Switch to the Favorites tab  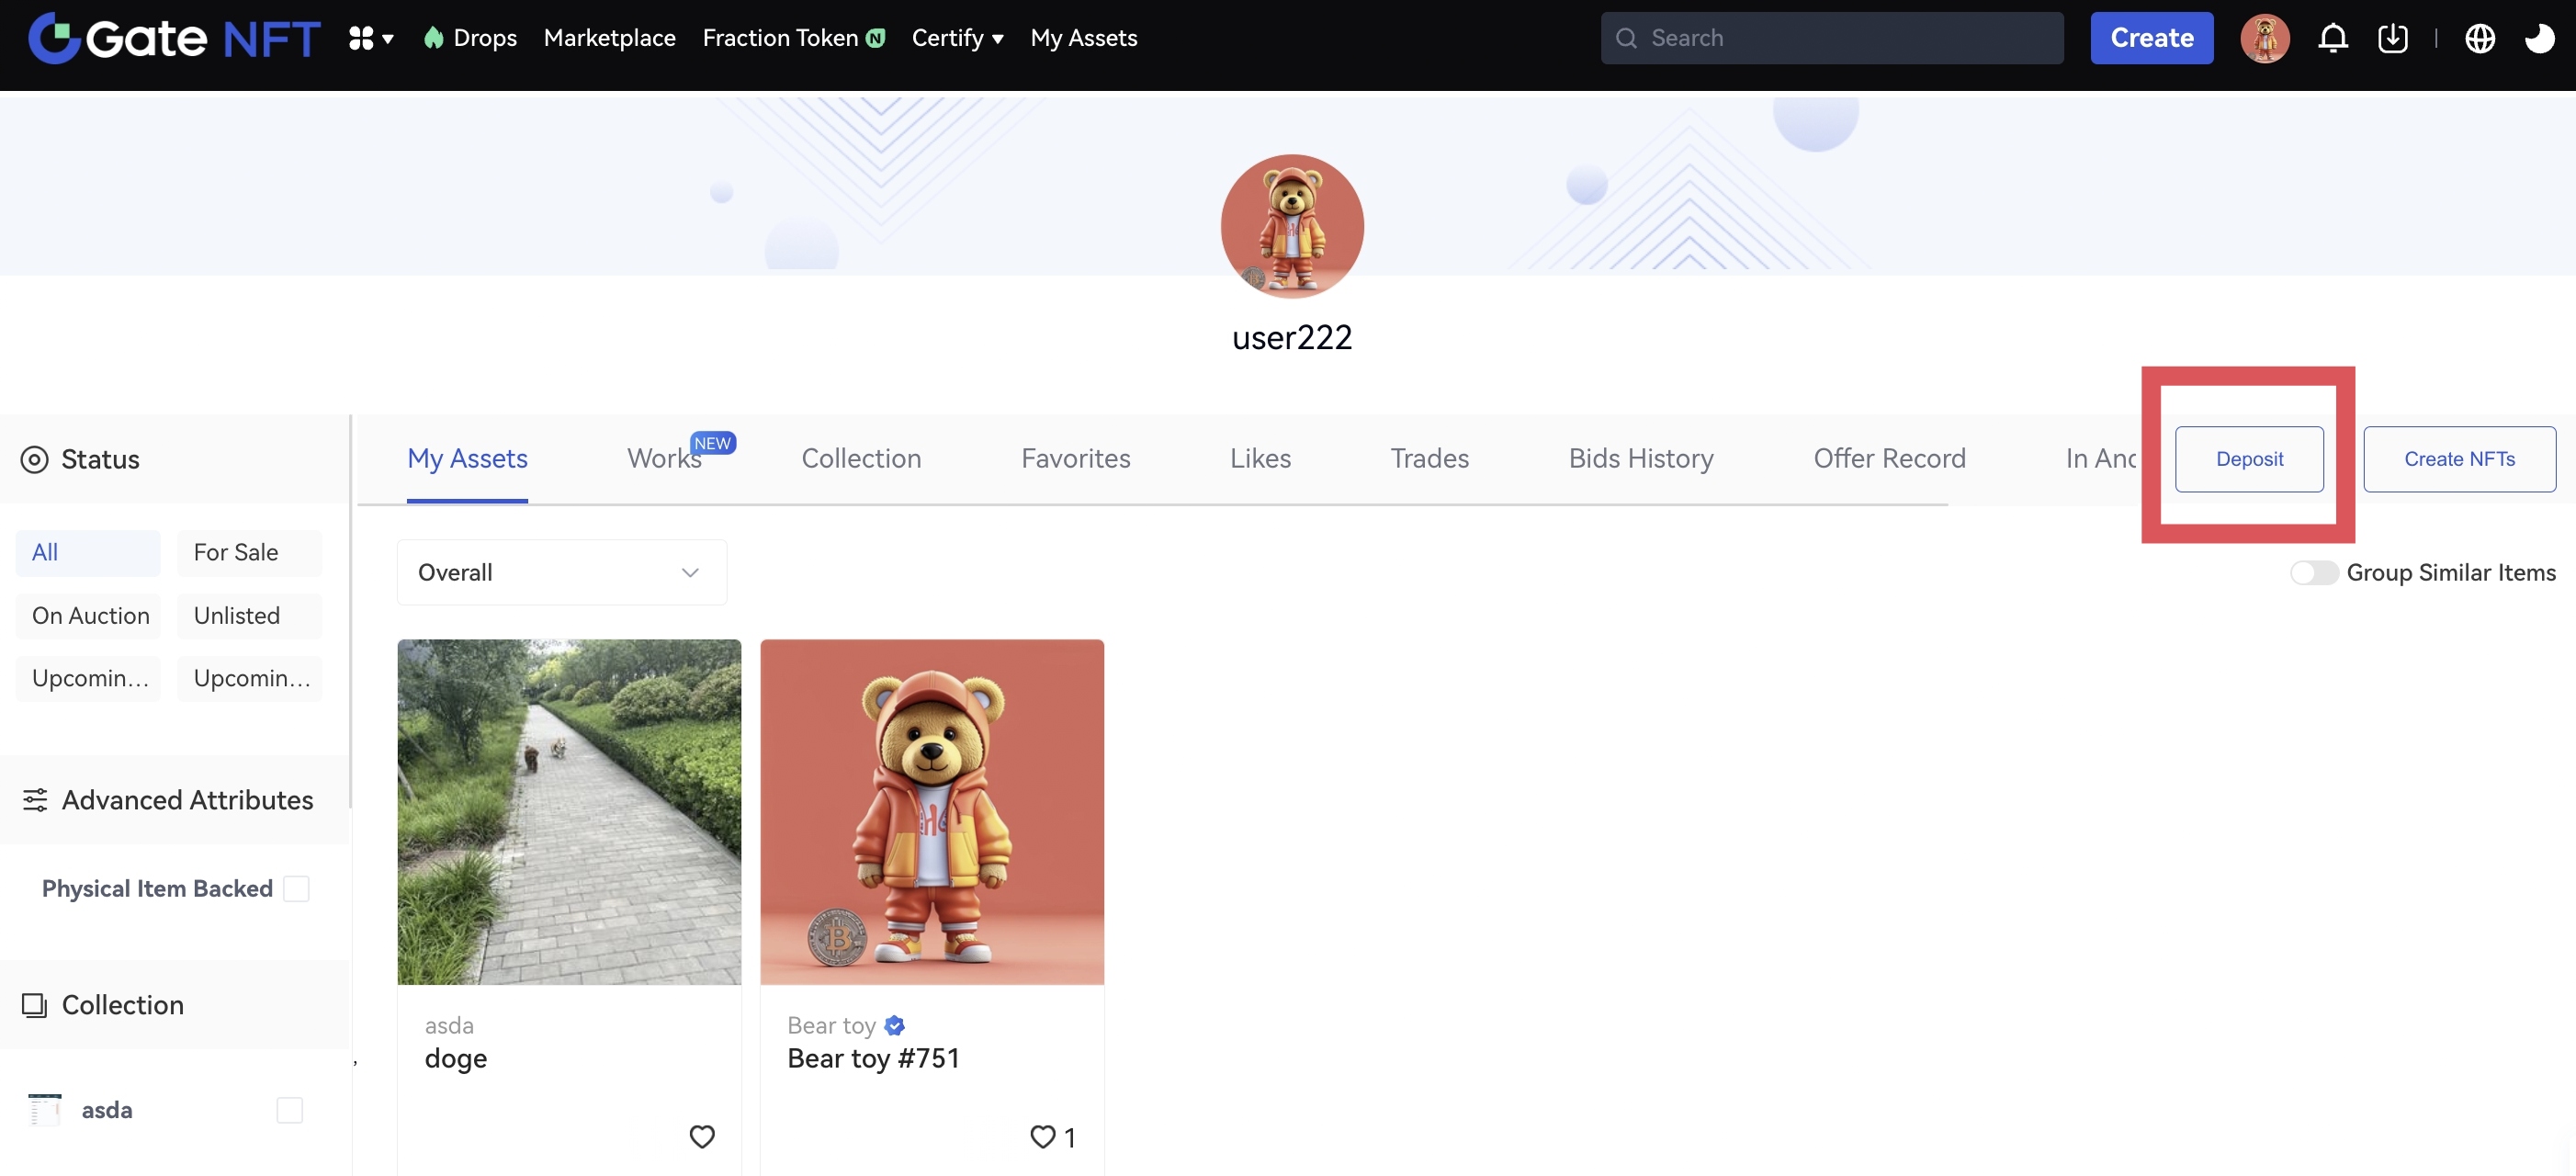click(1075, 458)
